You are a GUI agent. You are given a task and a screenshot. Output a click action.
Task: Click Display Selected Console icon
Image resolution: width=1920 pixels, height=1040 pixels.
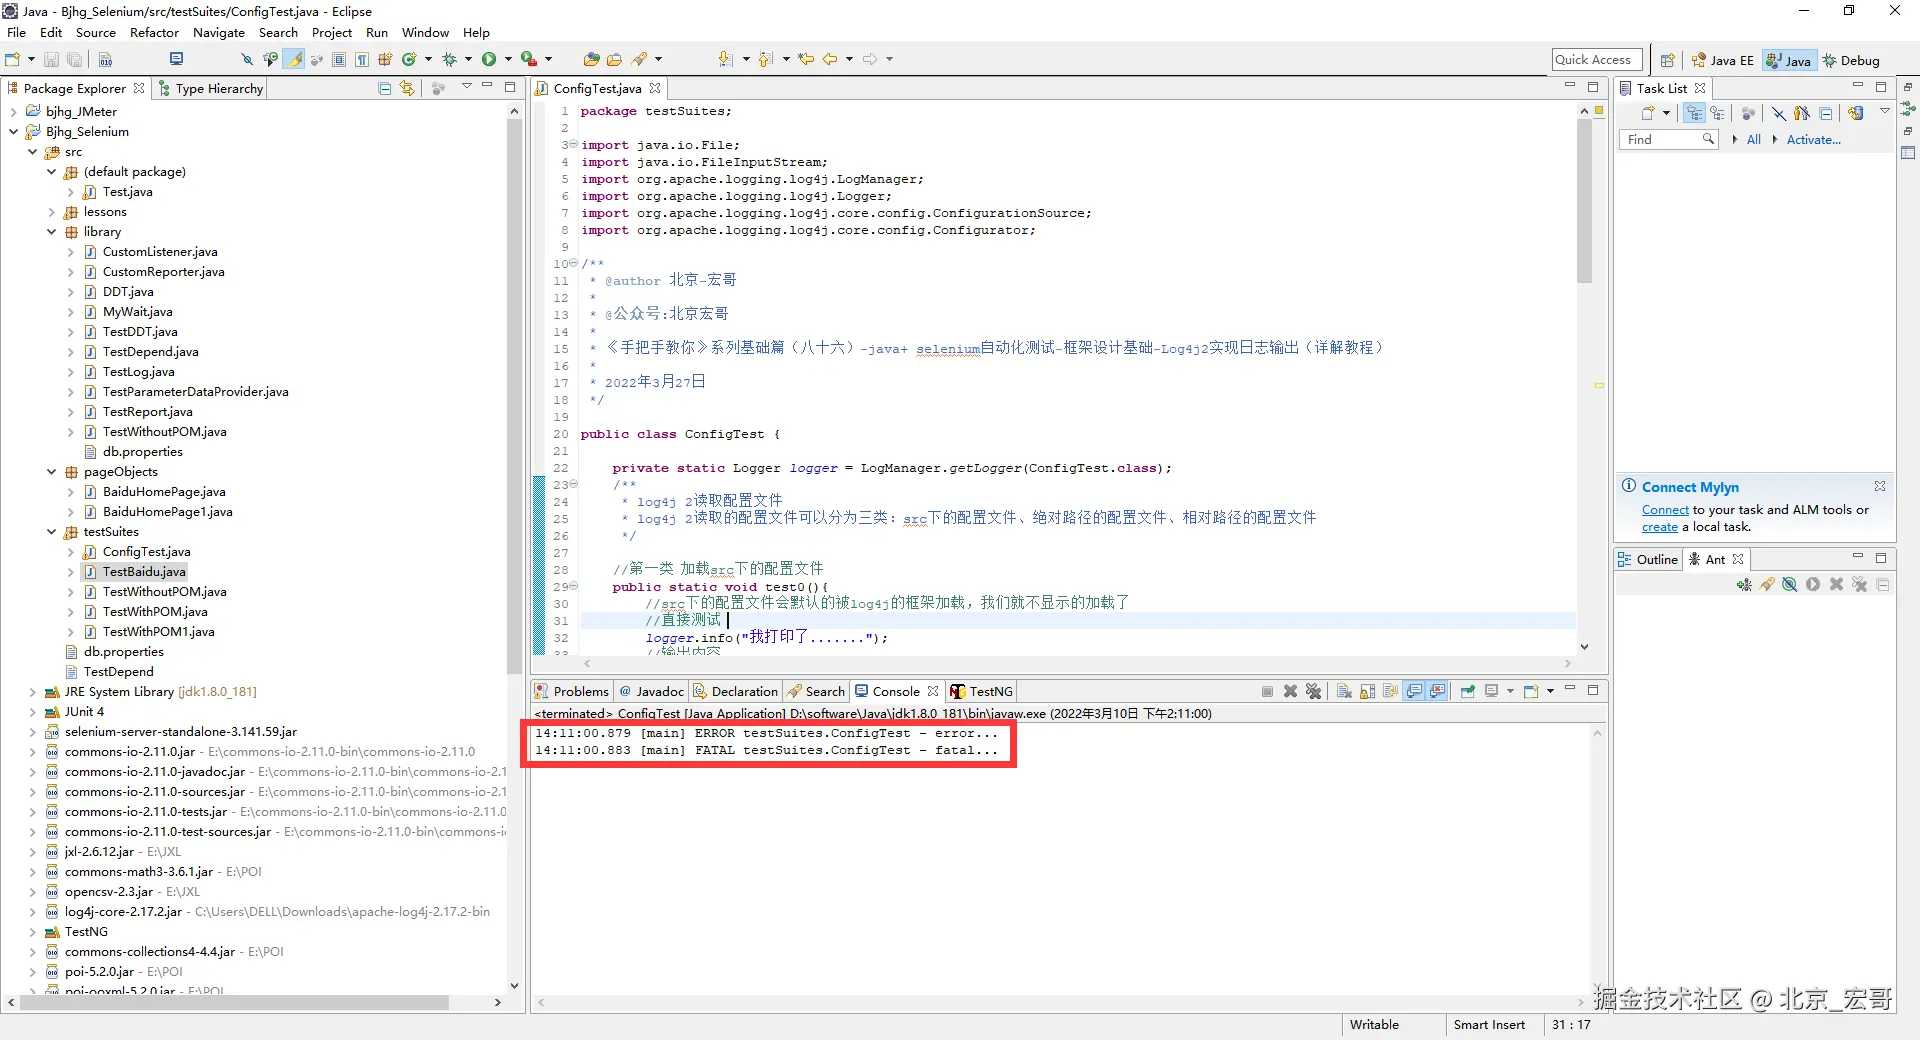point(1491,691)
